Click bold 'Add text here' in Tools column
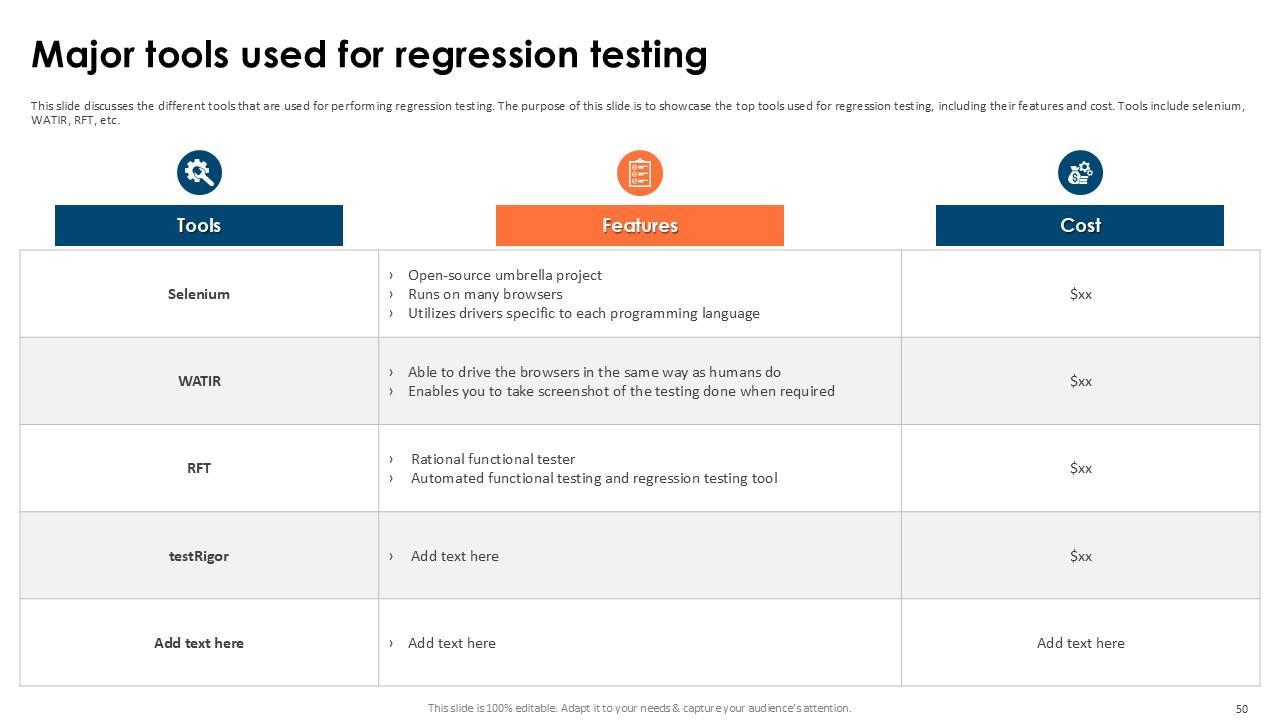Screen dimensions: 1280x720 pos(198,643)
